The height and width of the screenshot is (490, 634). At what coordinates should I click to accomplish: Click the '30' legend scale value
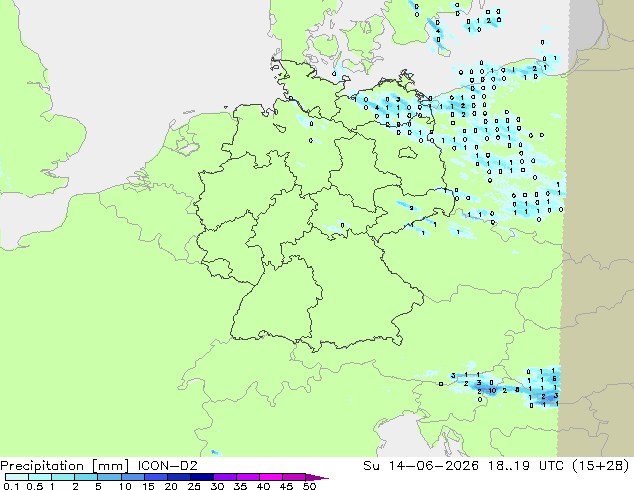coord(218,486)
